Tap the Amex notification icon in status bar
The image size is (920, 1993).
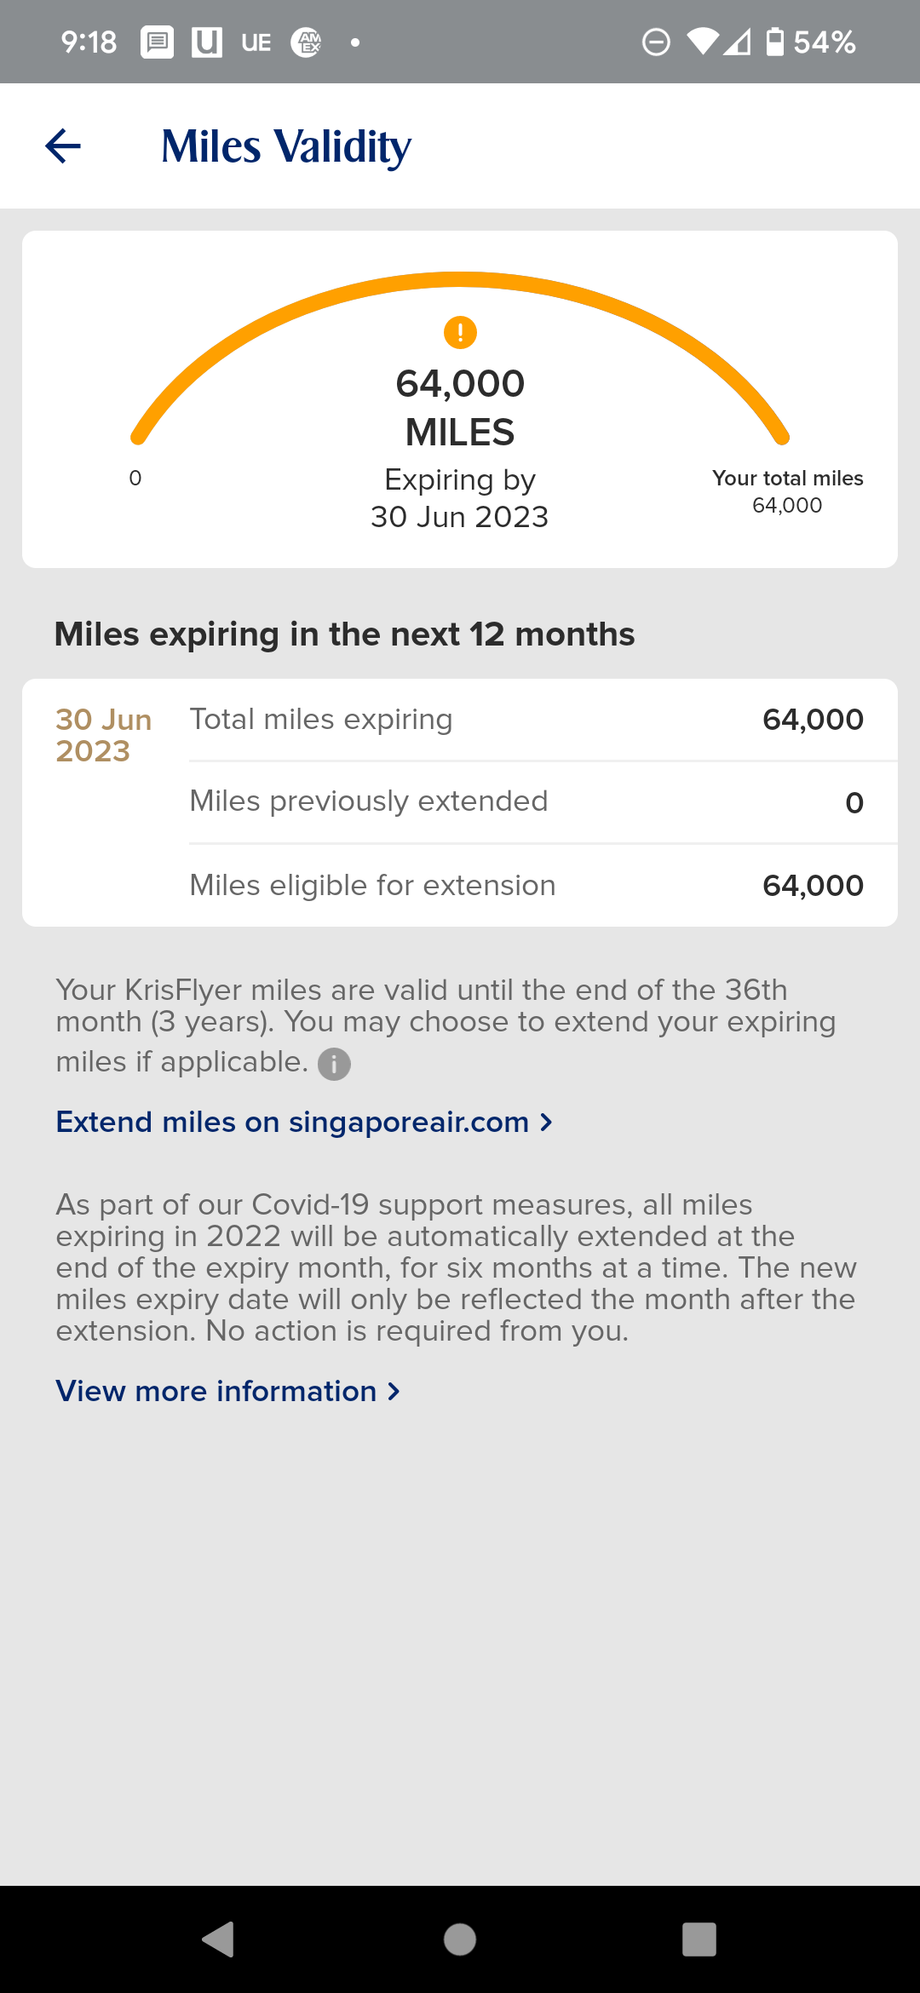306,42
